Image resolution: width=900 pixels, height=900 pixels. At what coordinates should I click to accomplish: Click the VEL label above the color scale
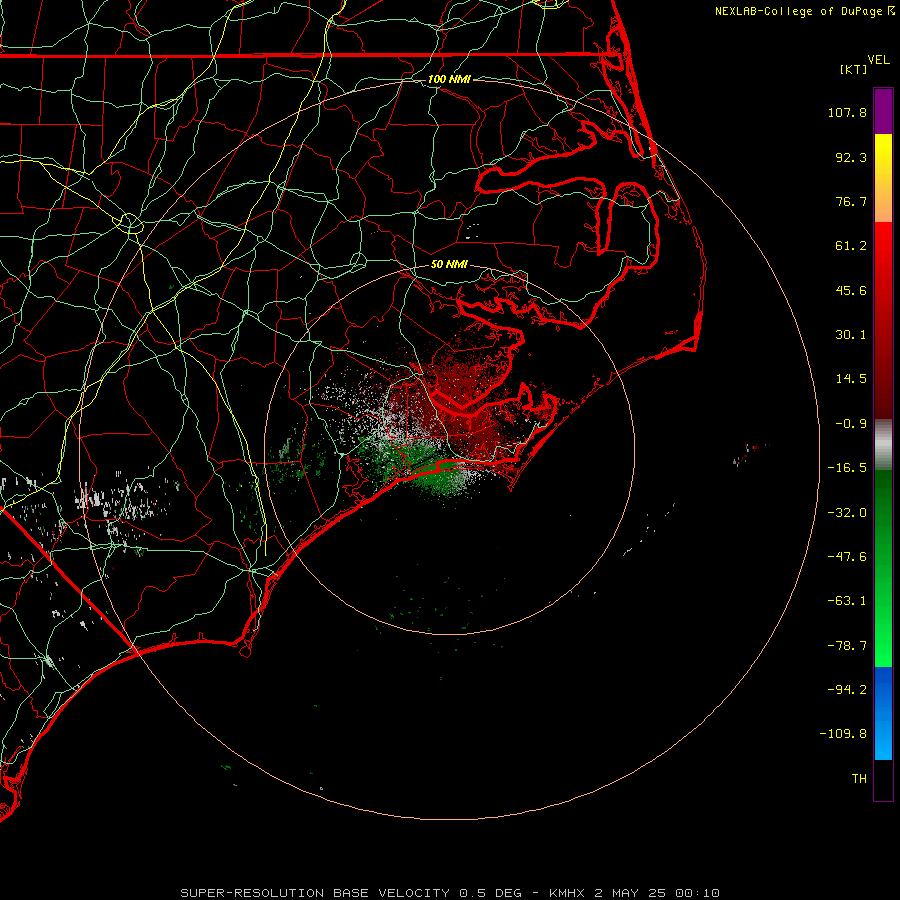pos(878,60)
